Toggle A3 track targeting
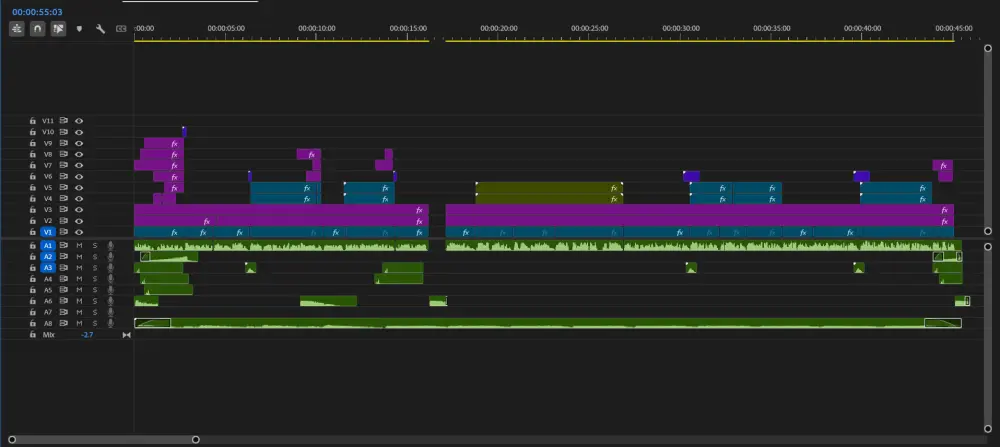Viewport: 1000px width, 447px height. coord(48,268)
